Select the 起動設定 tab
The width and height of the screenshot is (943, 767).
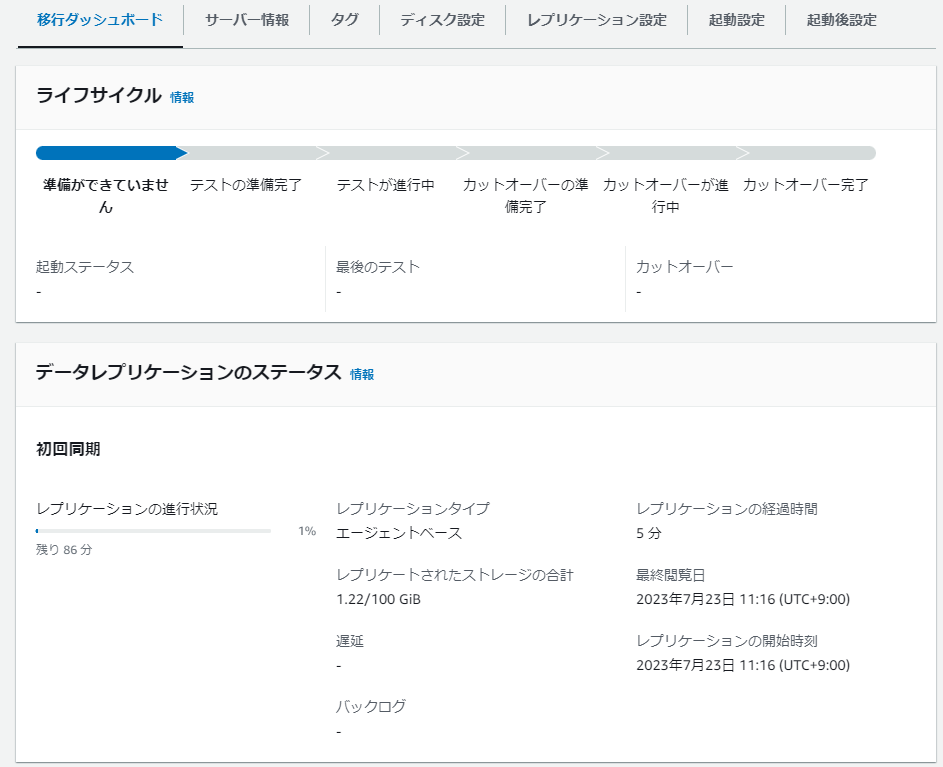[x=736, y=20]
